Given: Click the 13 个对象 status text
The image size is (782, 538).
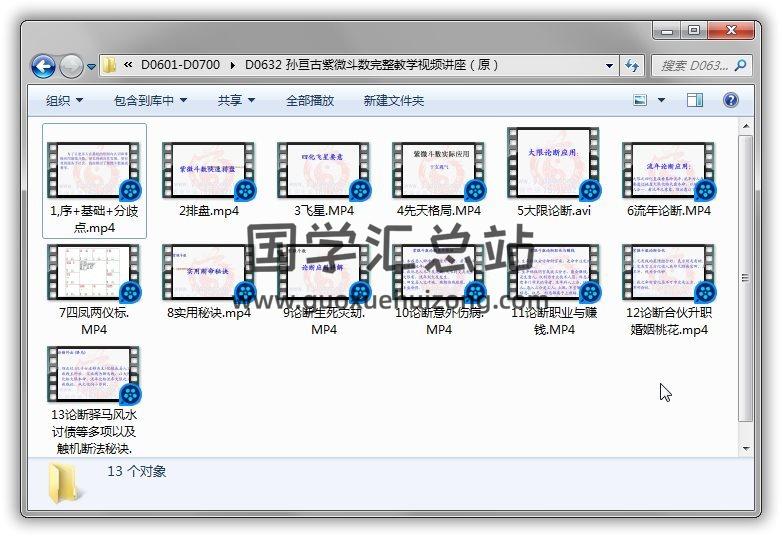Looking at the screenshot, I should pyautogui.click(x=137, y=472).
